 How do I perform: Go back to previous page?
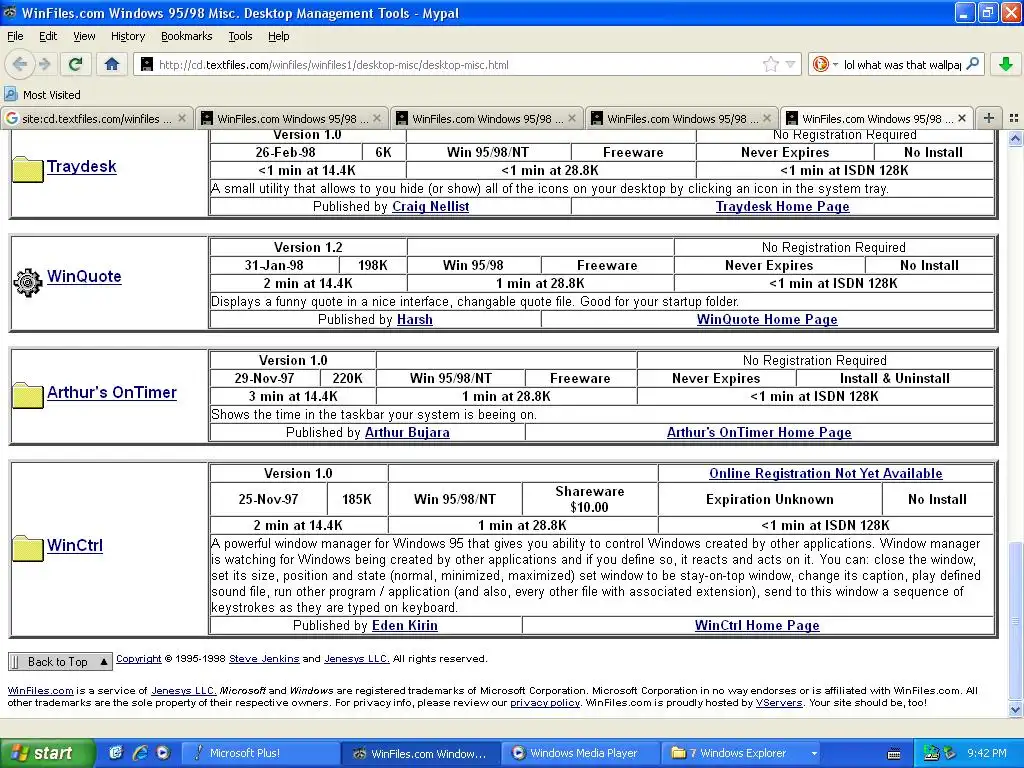[20, 64]
